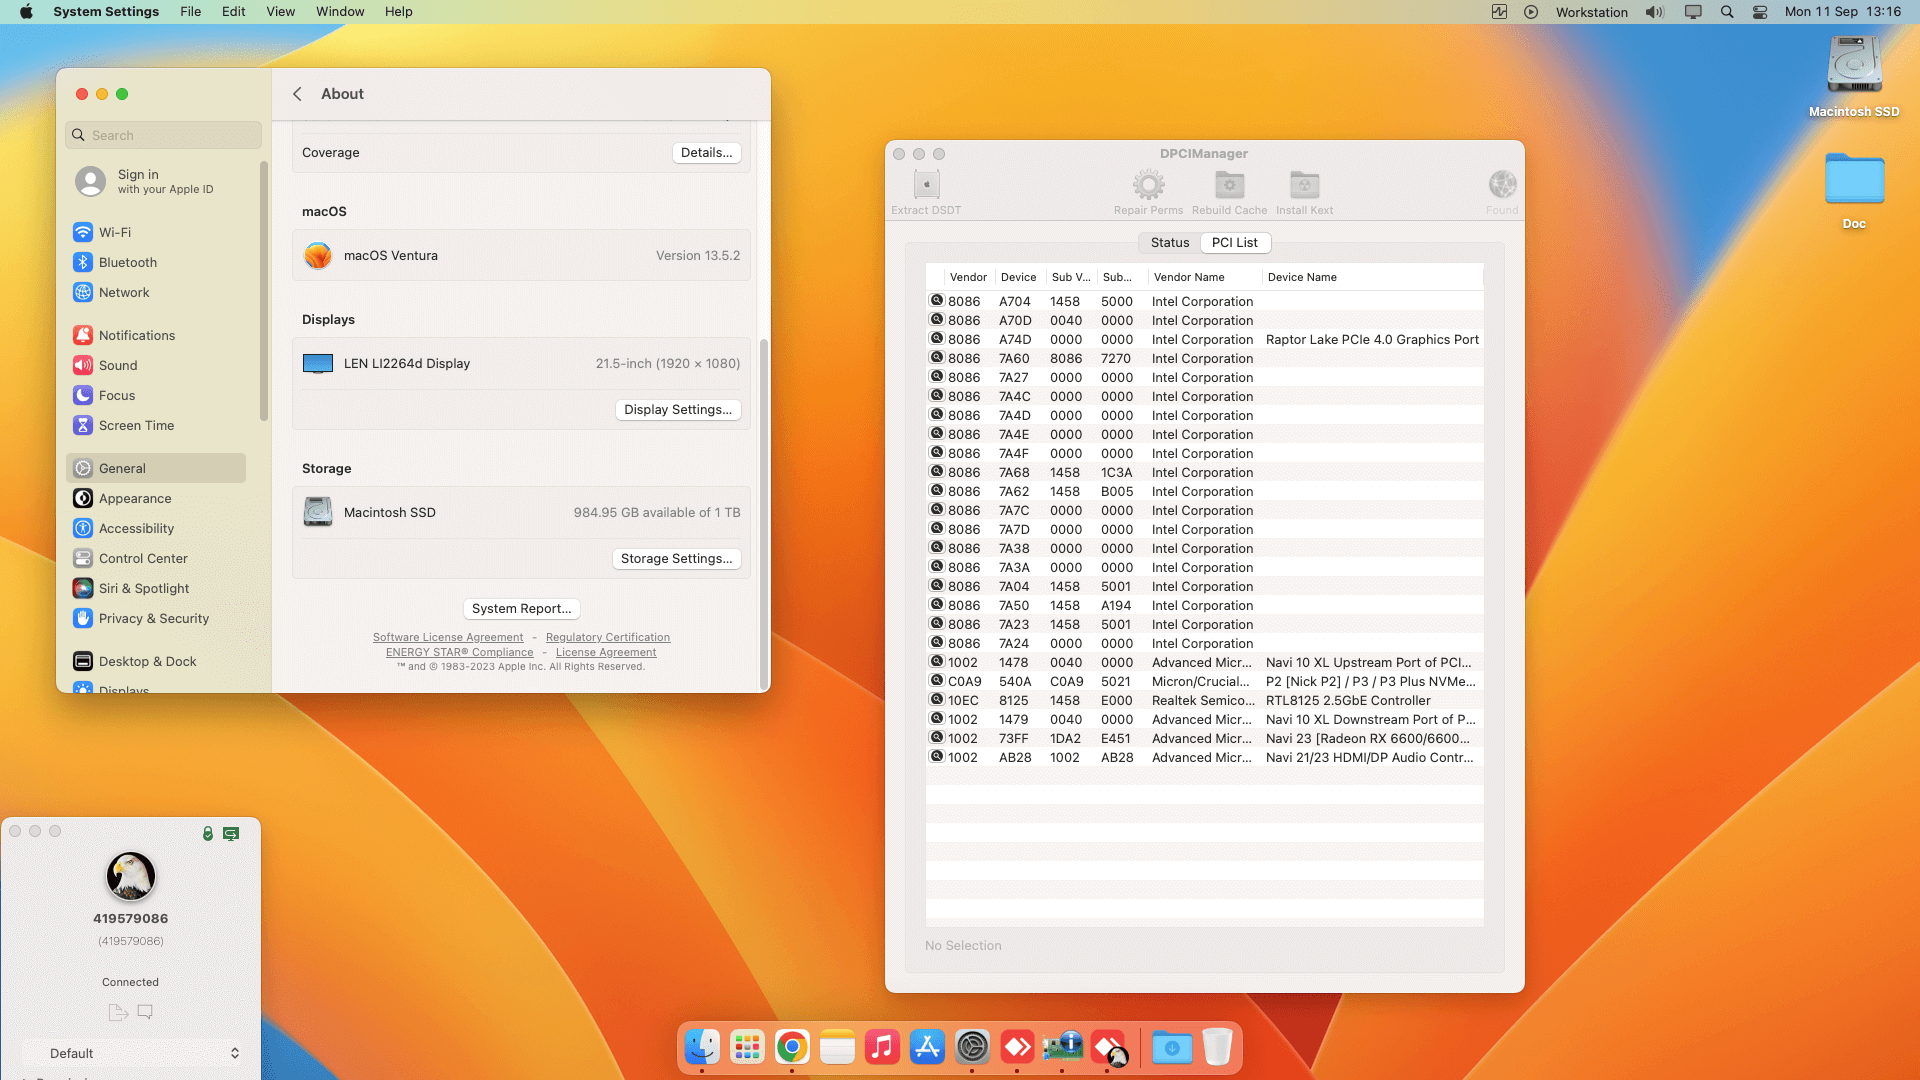
Task: Click the magnifier icon on the RTL8125 row
Action: click(937, 700)
